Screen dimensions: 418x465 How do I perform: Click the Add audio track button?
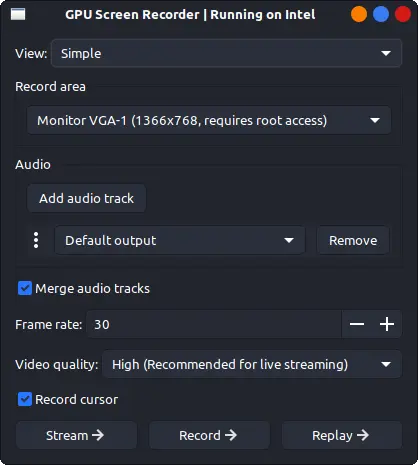tap(86, 198)
